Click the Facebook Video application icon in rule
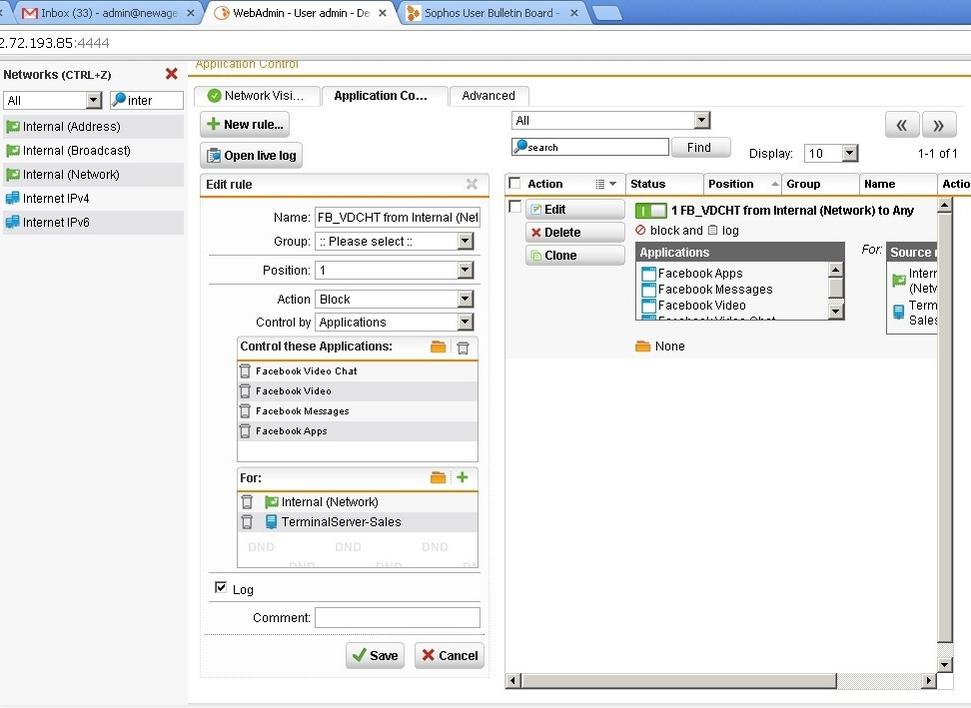The width and height of the screenshot is (971, 708). (649, 306)
